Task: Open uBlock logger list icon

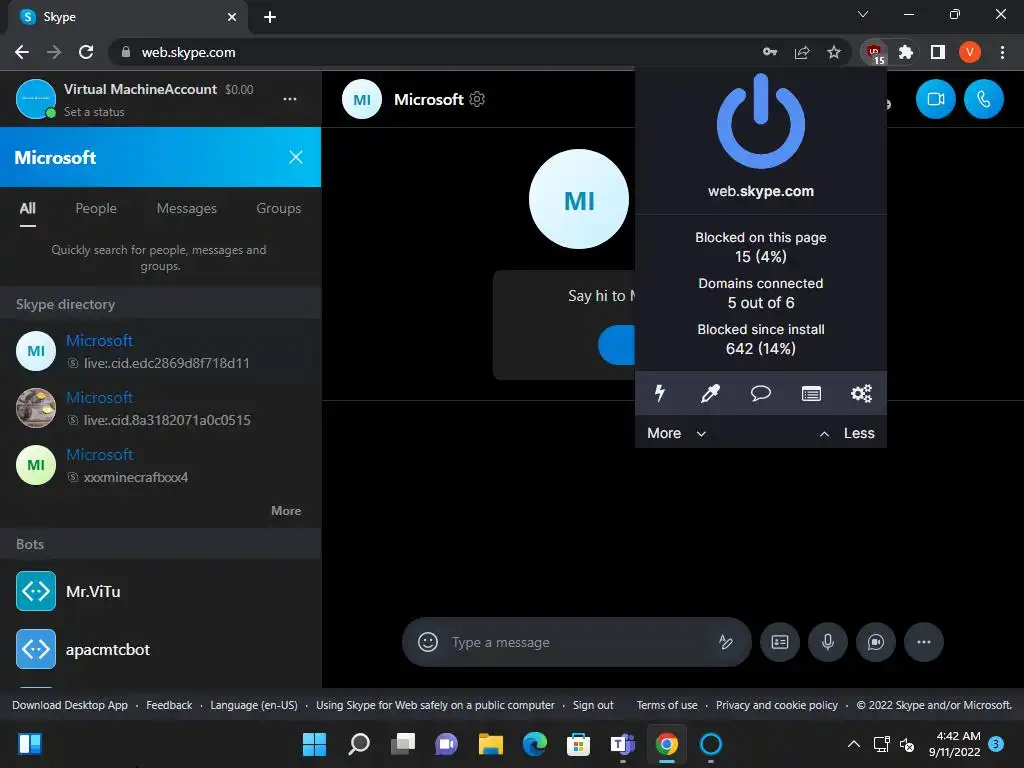Action: (x=811, y=393)
